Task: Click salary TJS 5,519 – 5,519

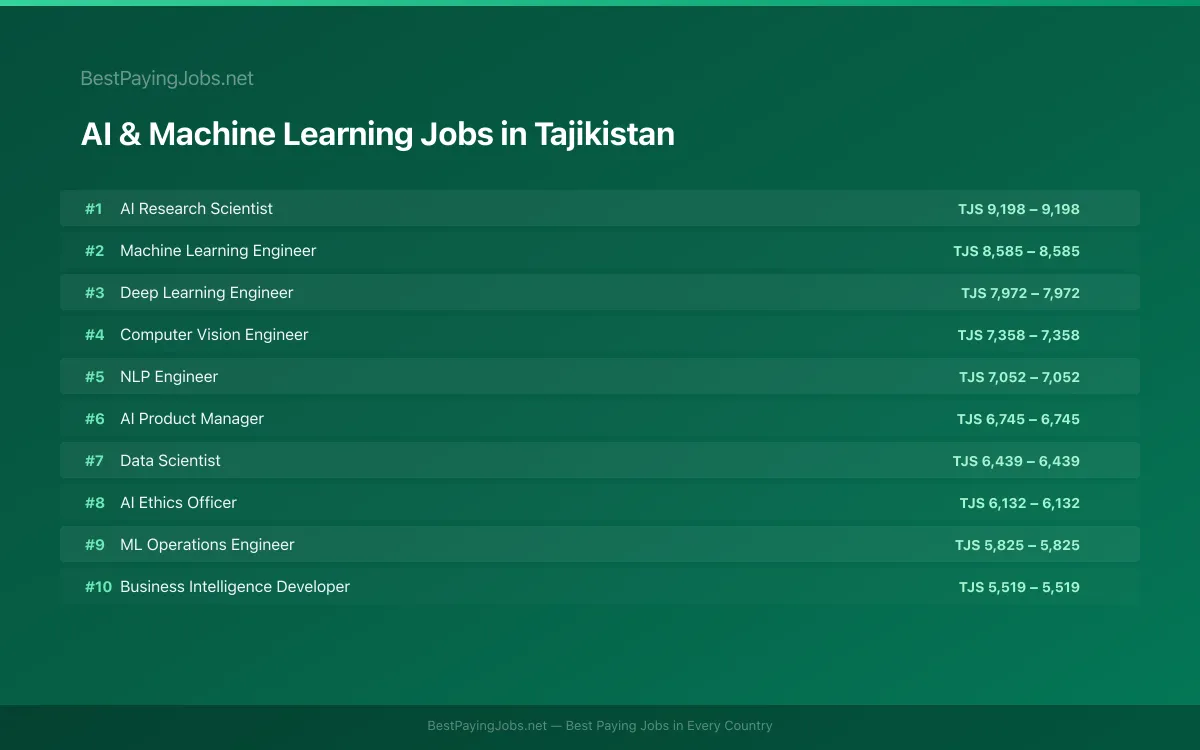Action: tap(1019, 587)
